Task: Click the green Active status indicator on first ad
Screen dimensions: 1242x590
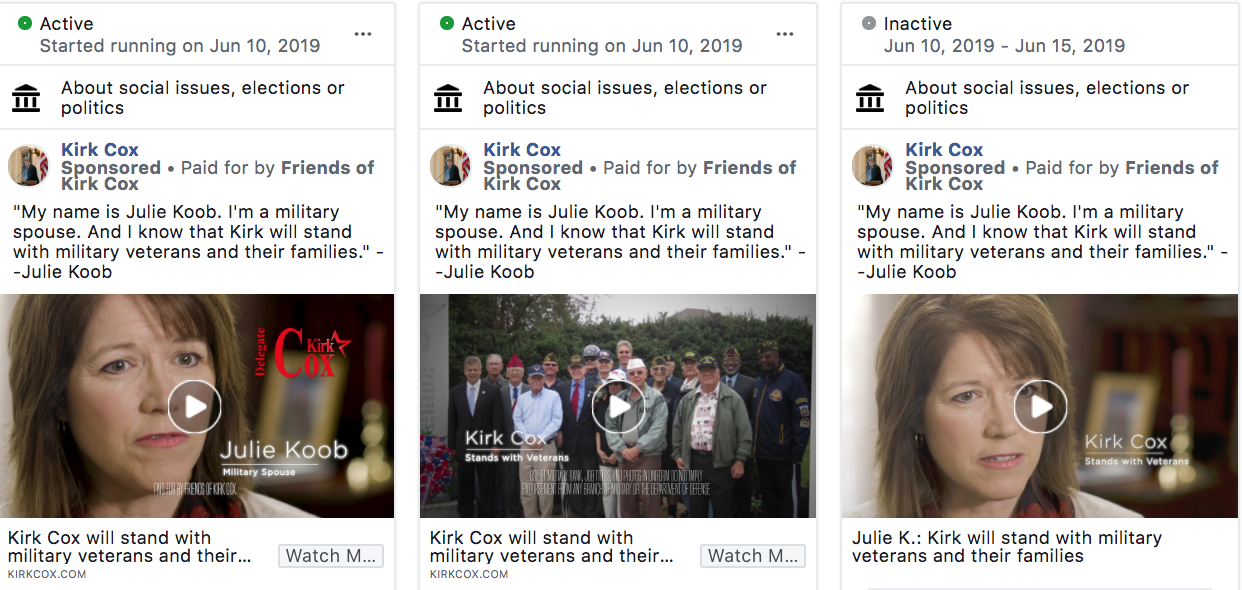Action: click(x=25, y=23)
